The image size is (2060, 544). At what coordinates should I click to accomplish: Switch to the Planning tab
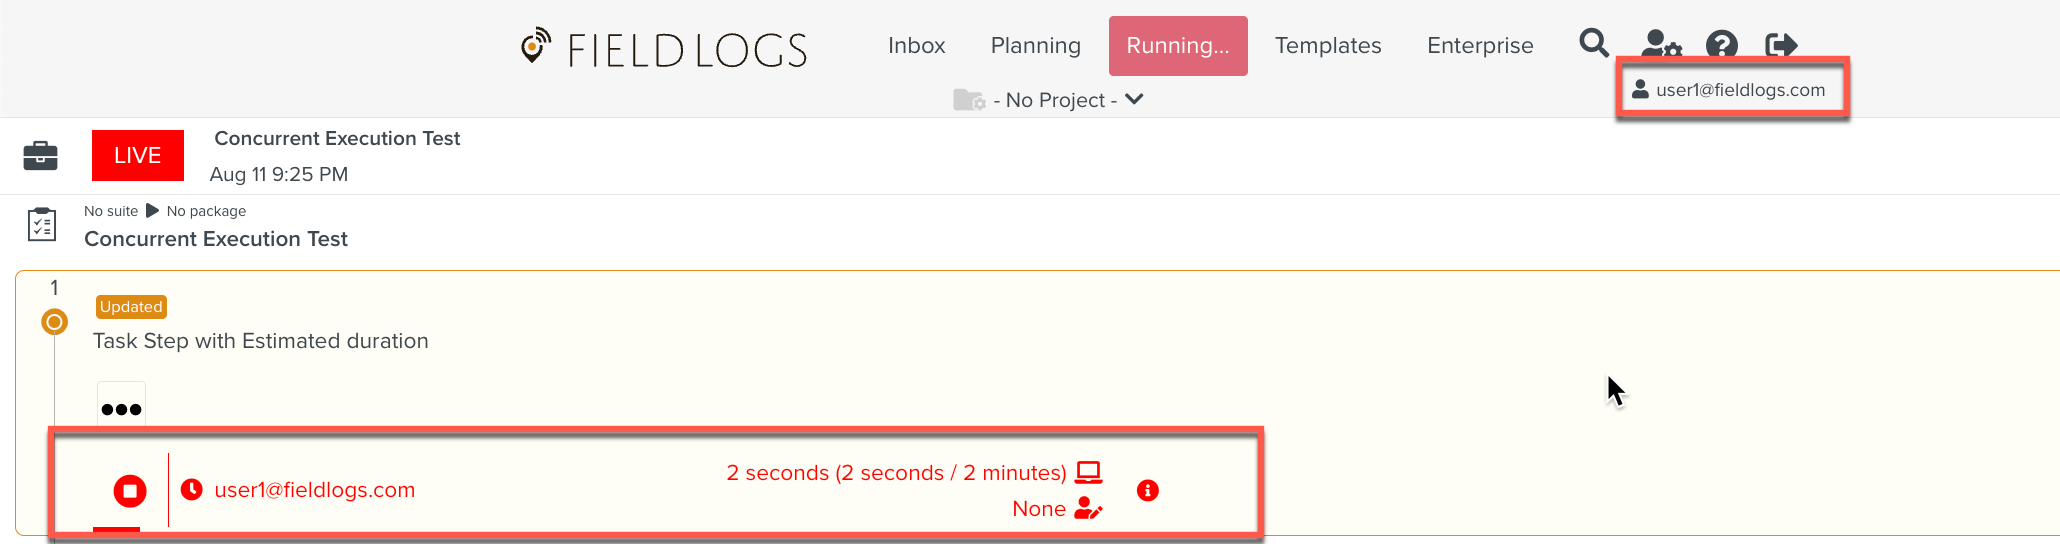pyautogui.click(x=1035, y=46)
